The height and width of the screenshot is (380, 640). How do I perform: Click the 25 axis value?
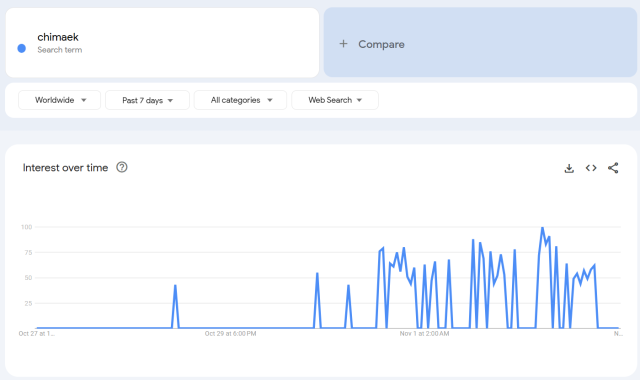(28, 304)
